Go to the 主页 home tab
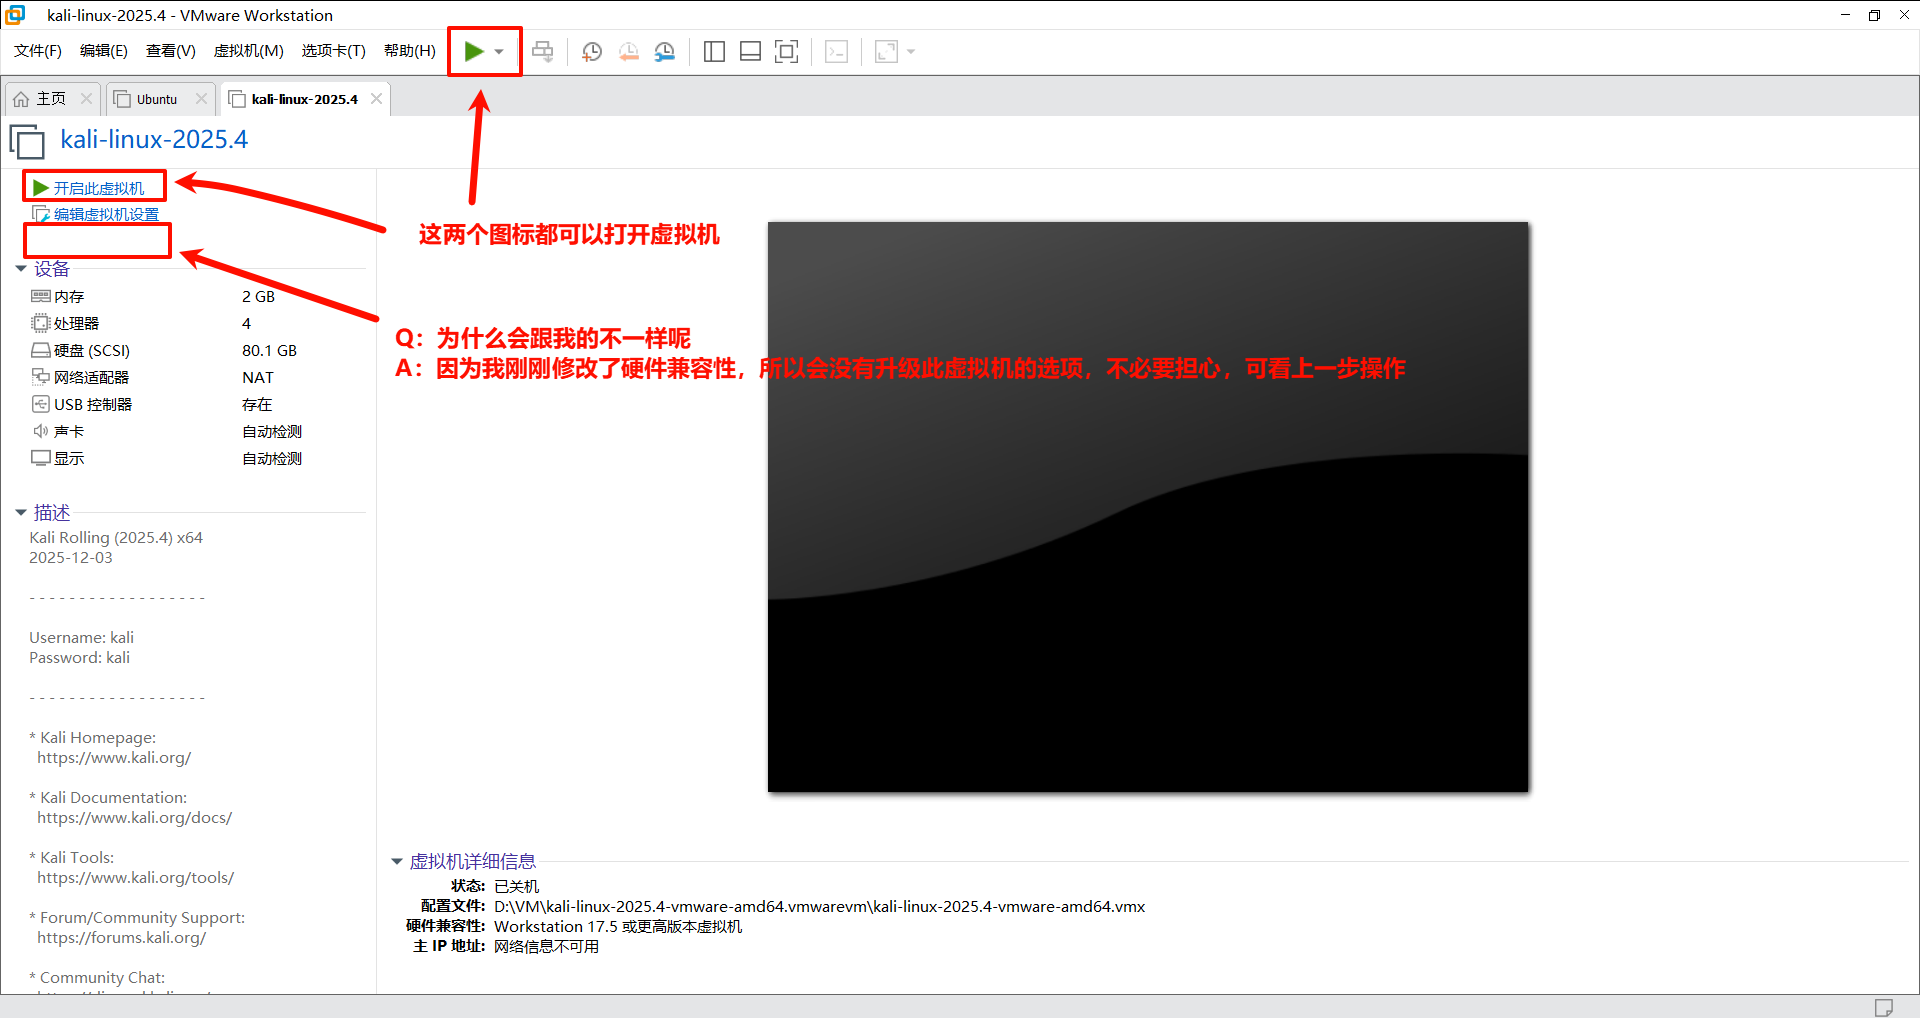Viewport: 1920px width, 1018px height. [50, 99]
